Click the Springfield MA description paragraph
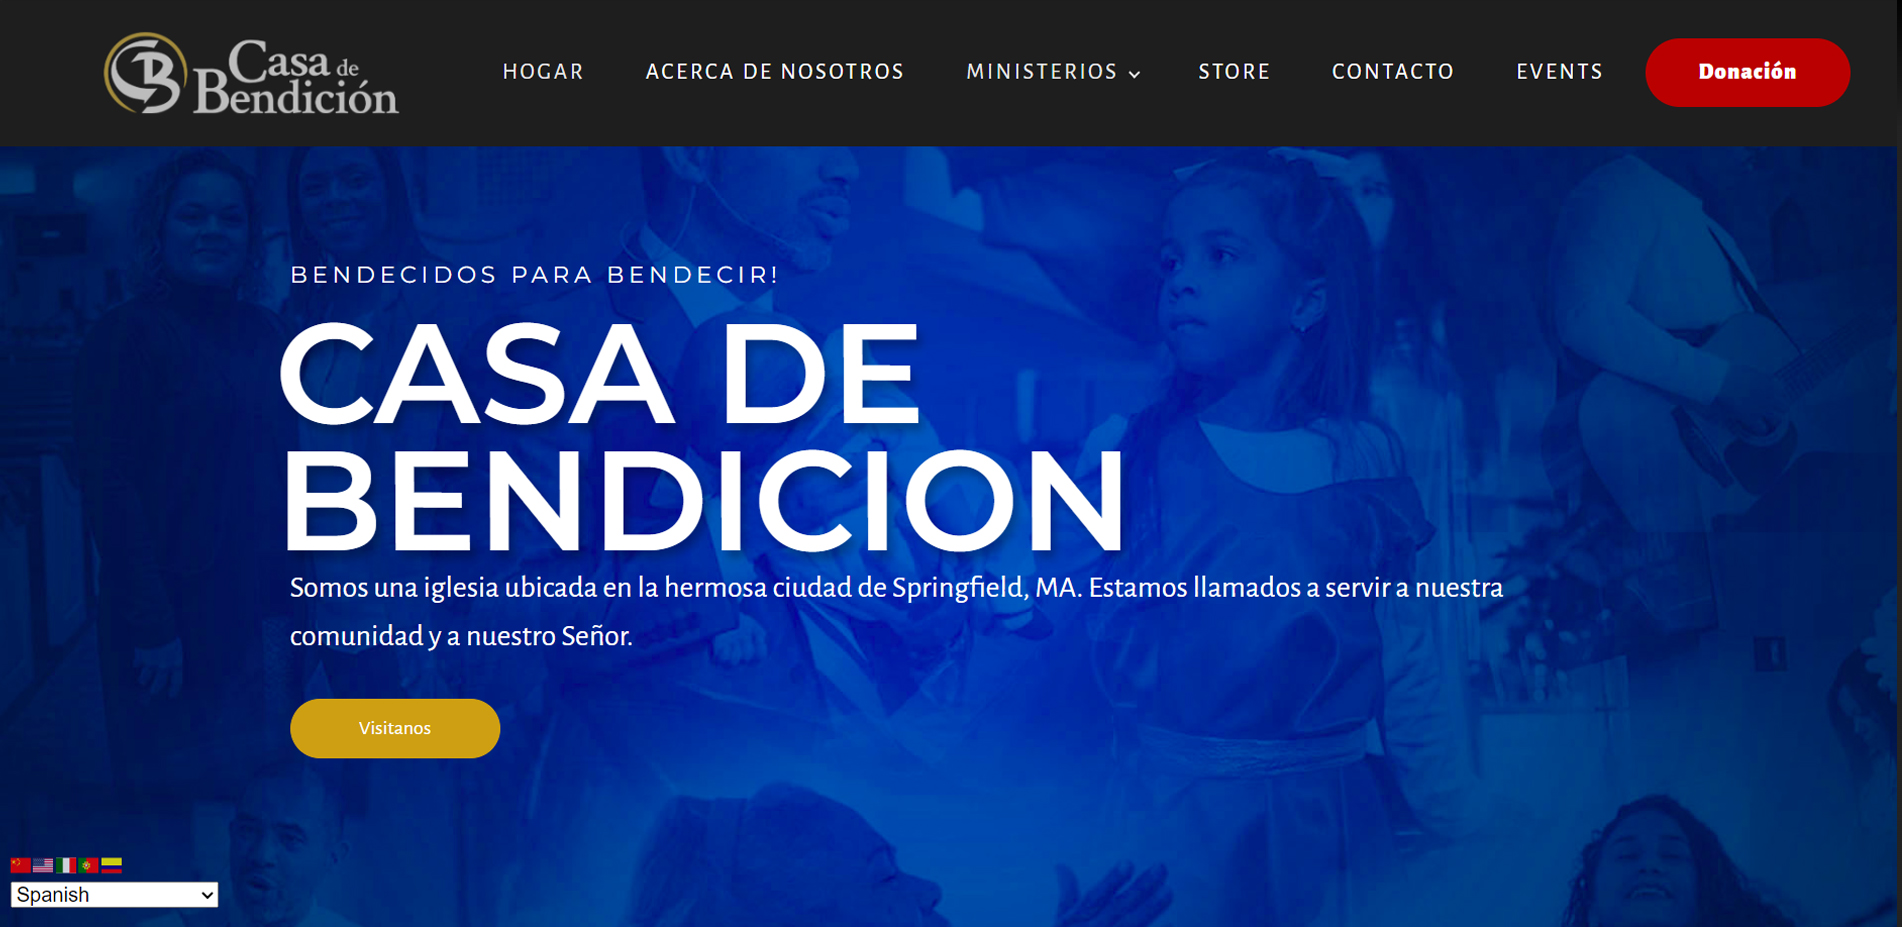 pyautogui.click(x=896, y=611)
